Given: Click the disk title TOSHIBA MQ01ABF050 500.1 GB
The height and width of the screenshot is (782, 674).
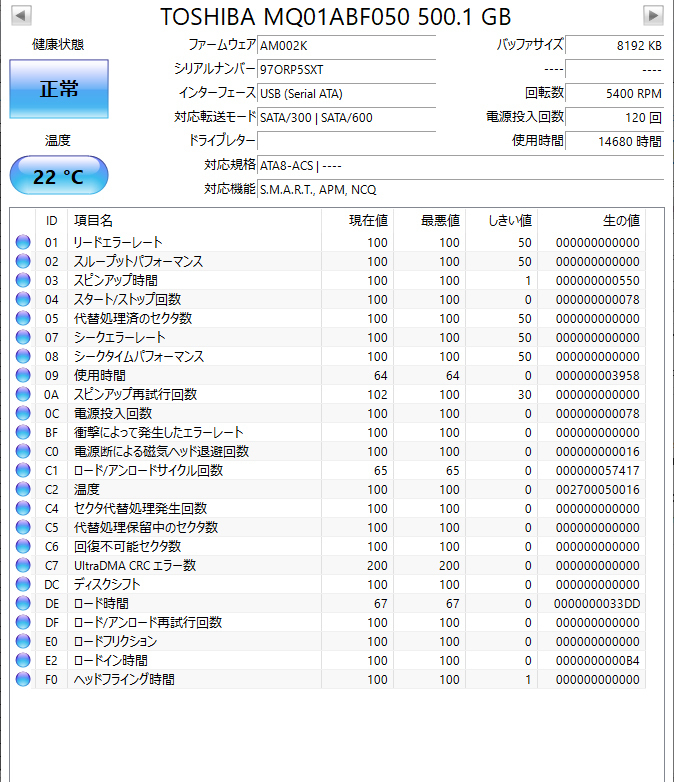Looking at the screenshot, I should pos(336,17).
